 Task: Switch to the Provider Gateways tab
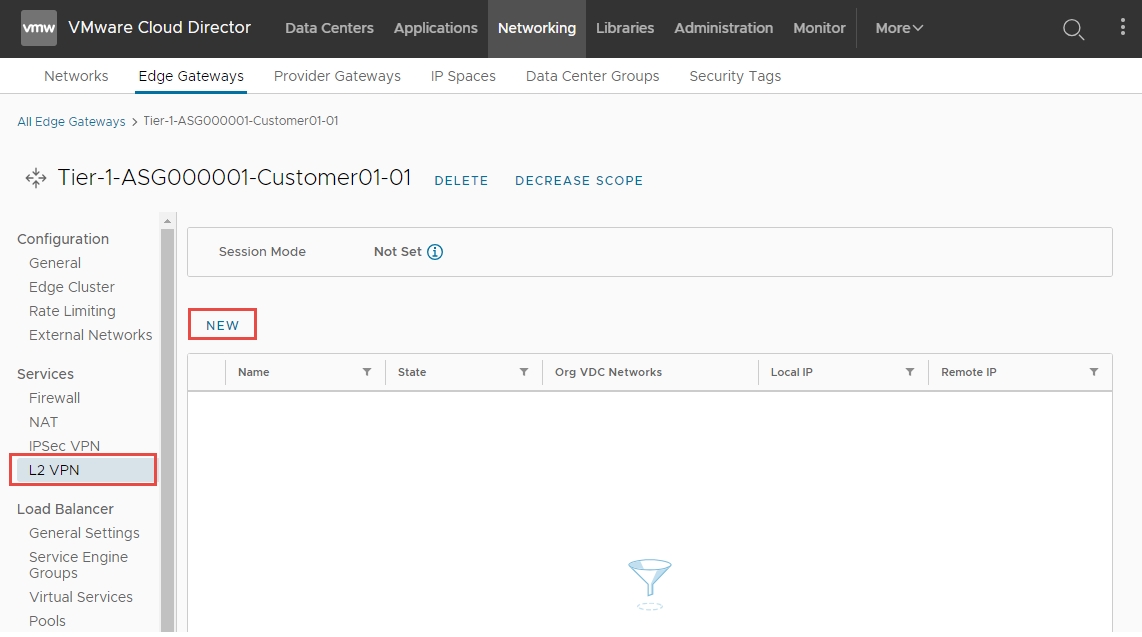[x=337, y=76]
